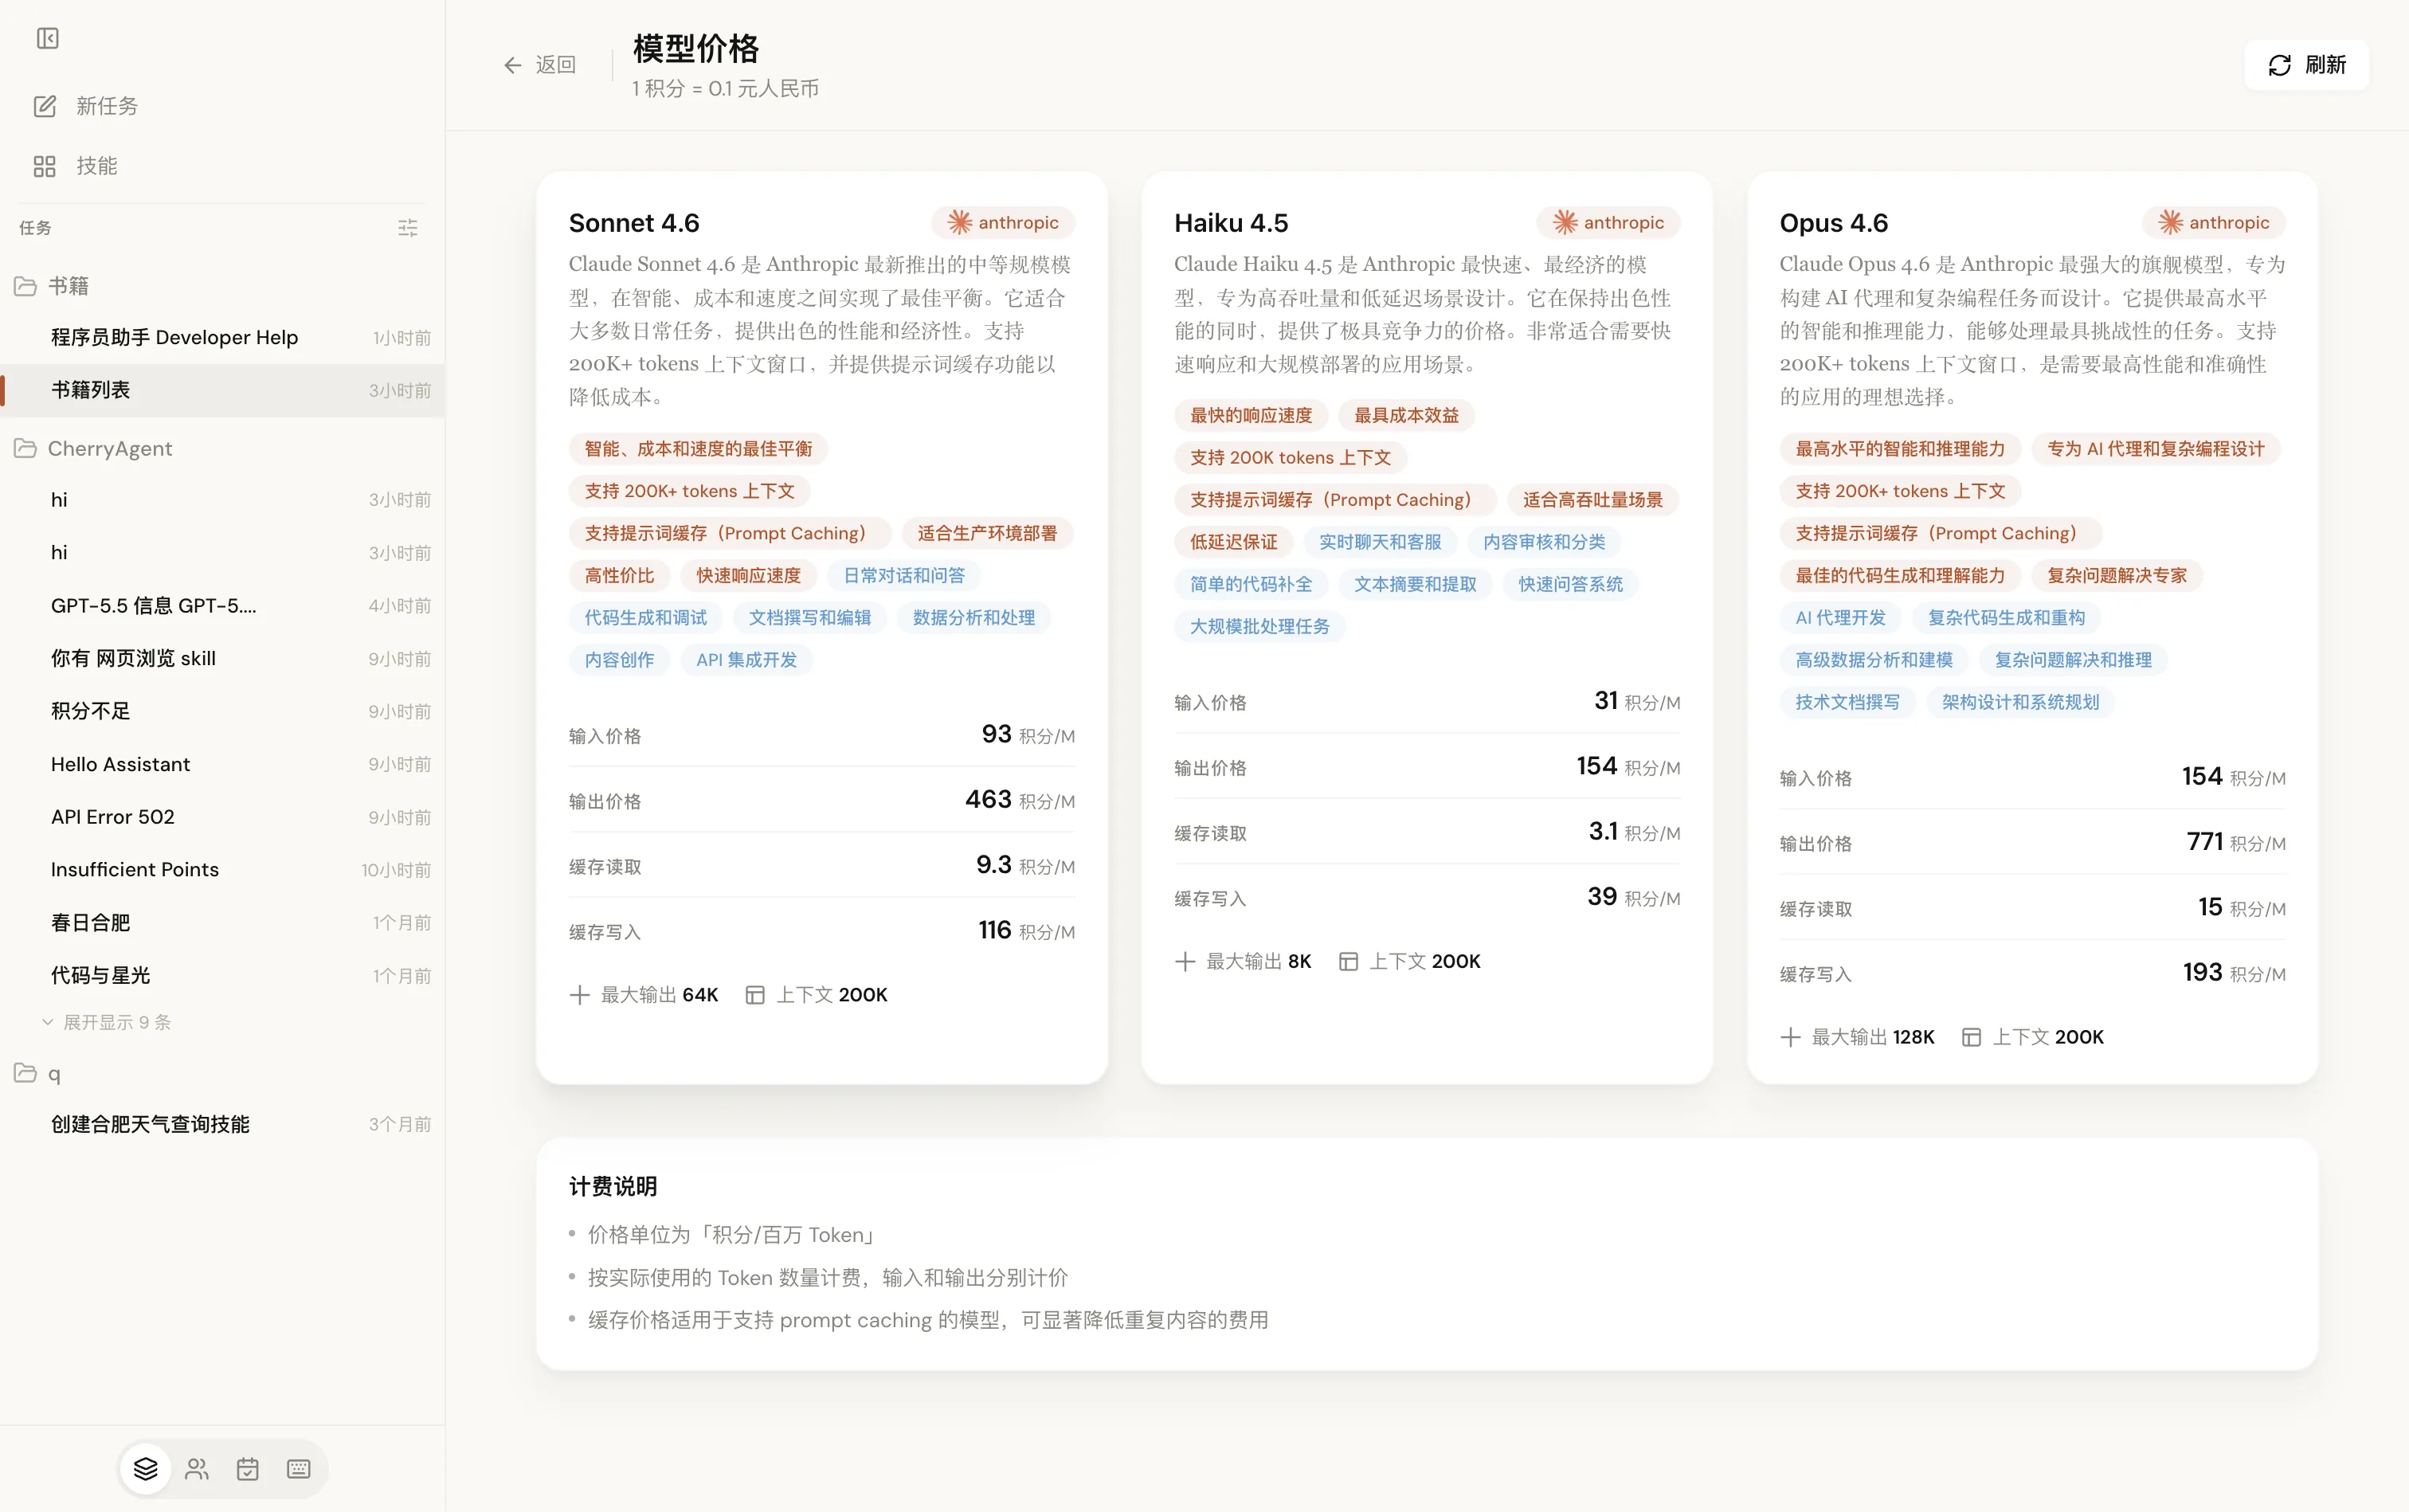Open task 创建合肥天气查询技能
Image resolution: width=2409 pixels, height=1512 pixels.
222,1124
